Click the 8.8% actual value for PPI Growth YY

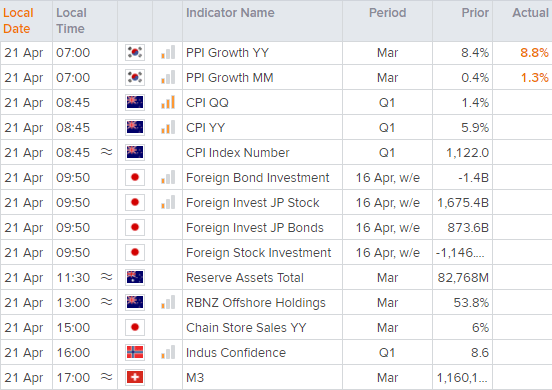534,53
